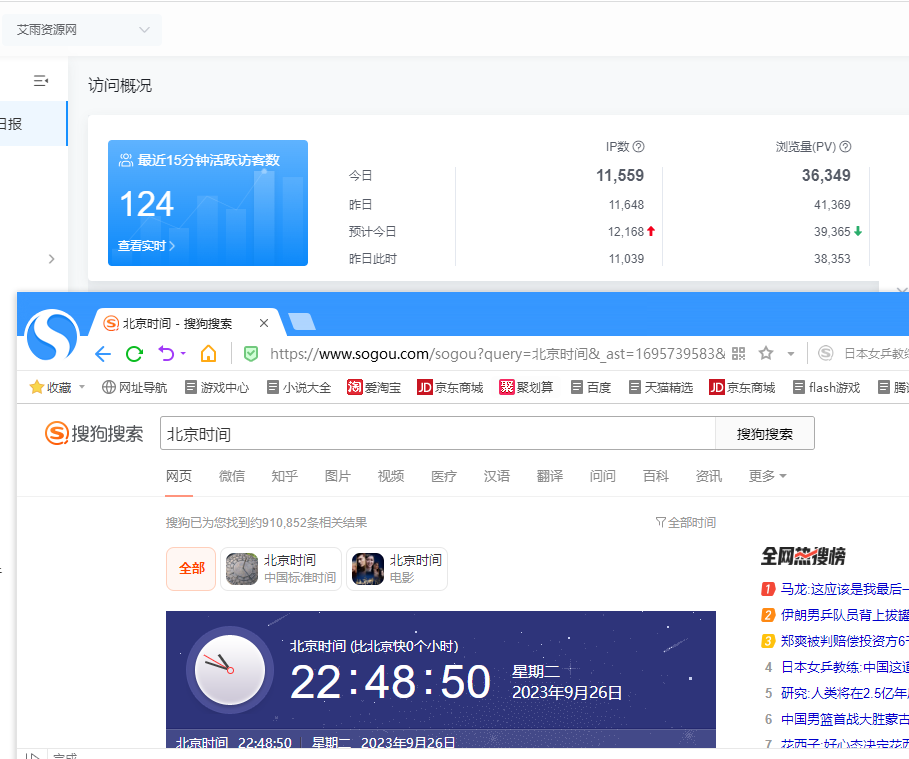Open the 网址导航 bookmark
Viewport: 909px width, 759px height.
[x=134, y=387]
